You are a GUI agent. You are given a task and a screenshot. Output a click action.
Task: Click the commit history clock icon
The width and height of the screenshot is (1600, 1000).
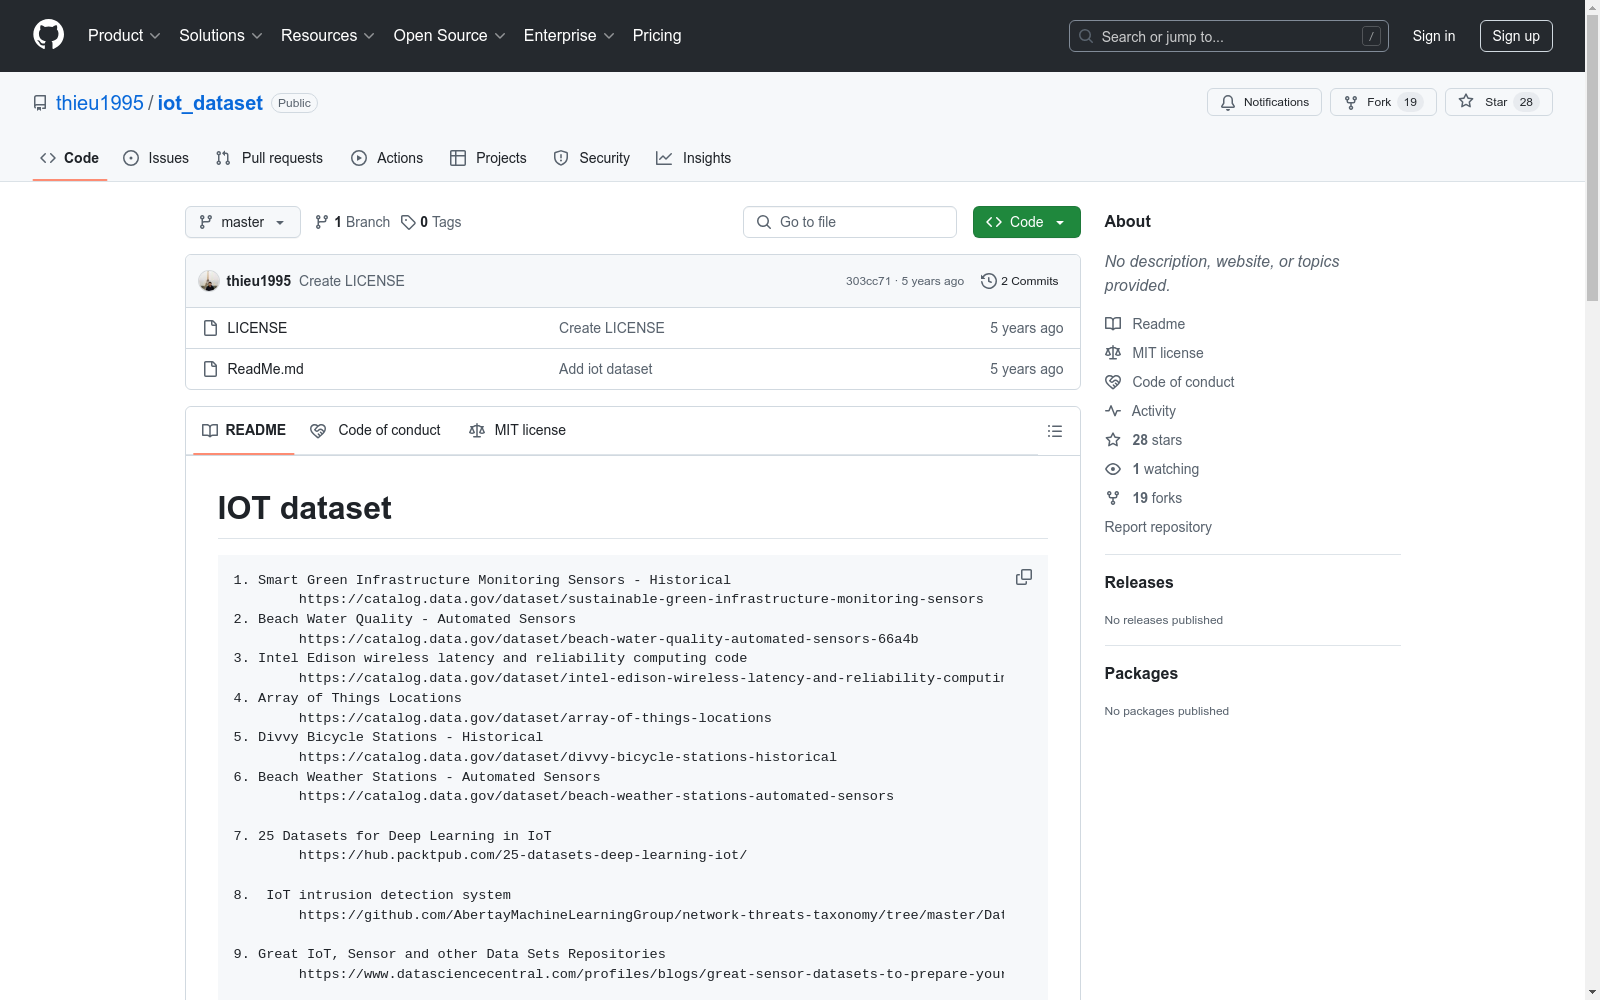(988, 281)
